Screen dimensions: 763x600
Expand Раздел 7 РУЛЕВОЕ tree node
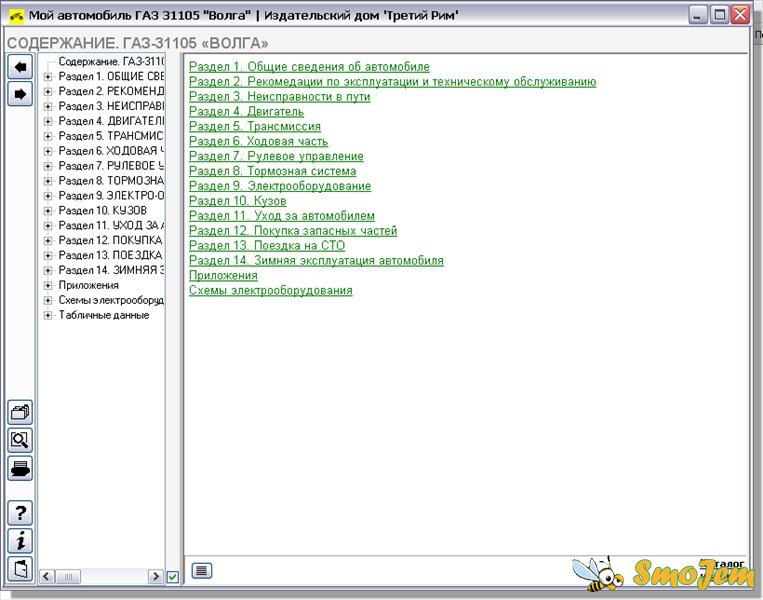(x=48, y=166)
